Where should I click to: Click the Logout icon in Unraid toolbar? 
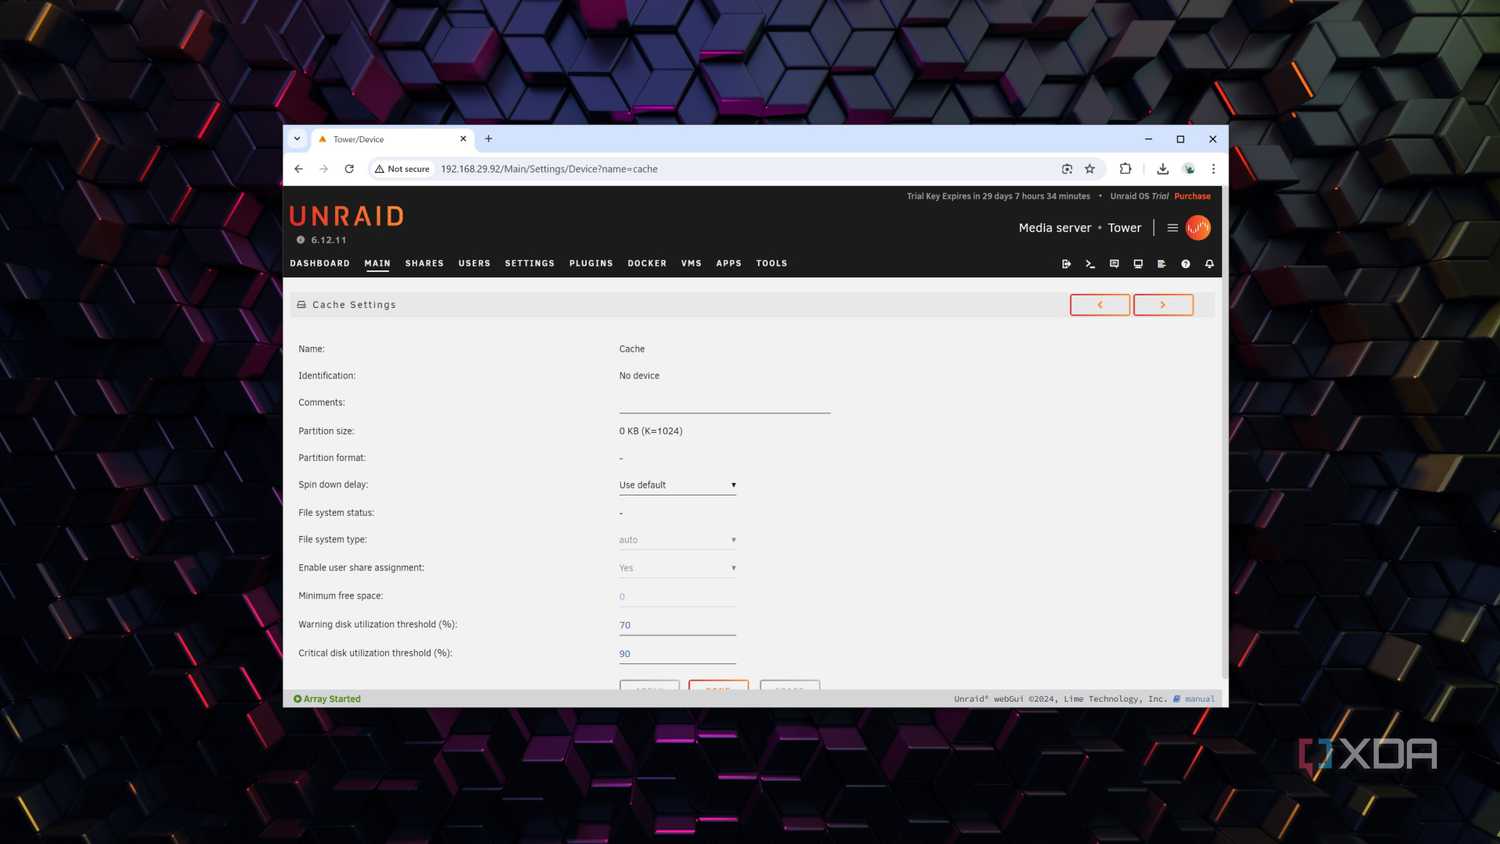pyautogui.click(x=1066, y=264)
